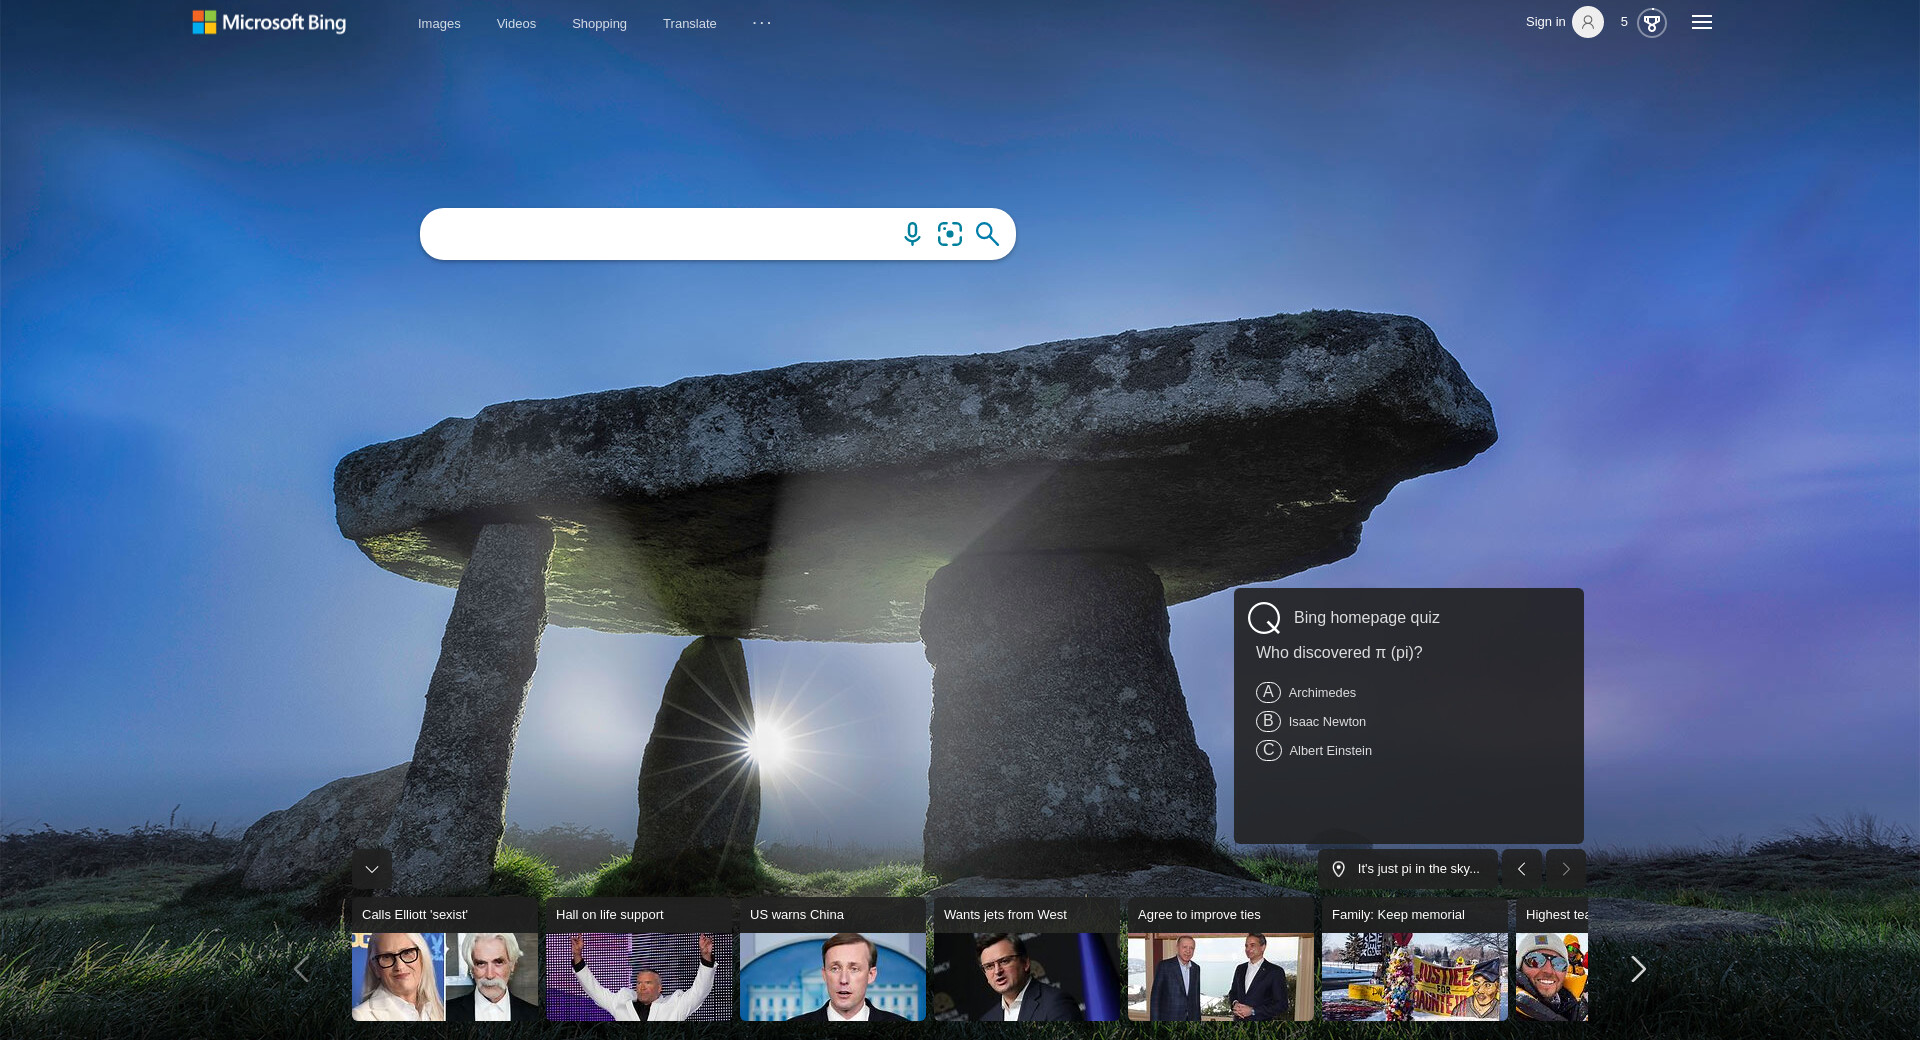This screenshot has width=1920, height=1040.
Task: Click the microphone voice search icon
Action: click(x=911, y=234)
